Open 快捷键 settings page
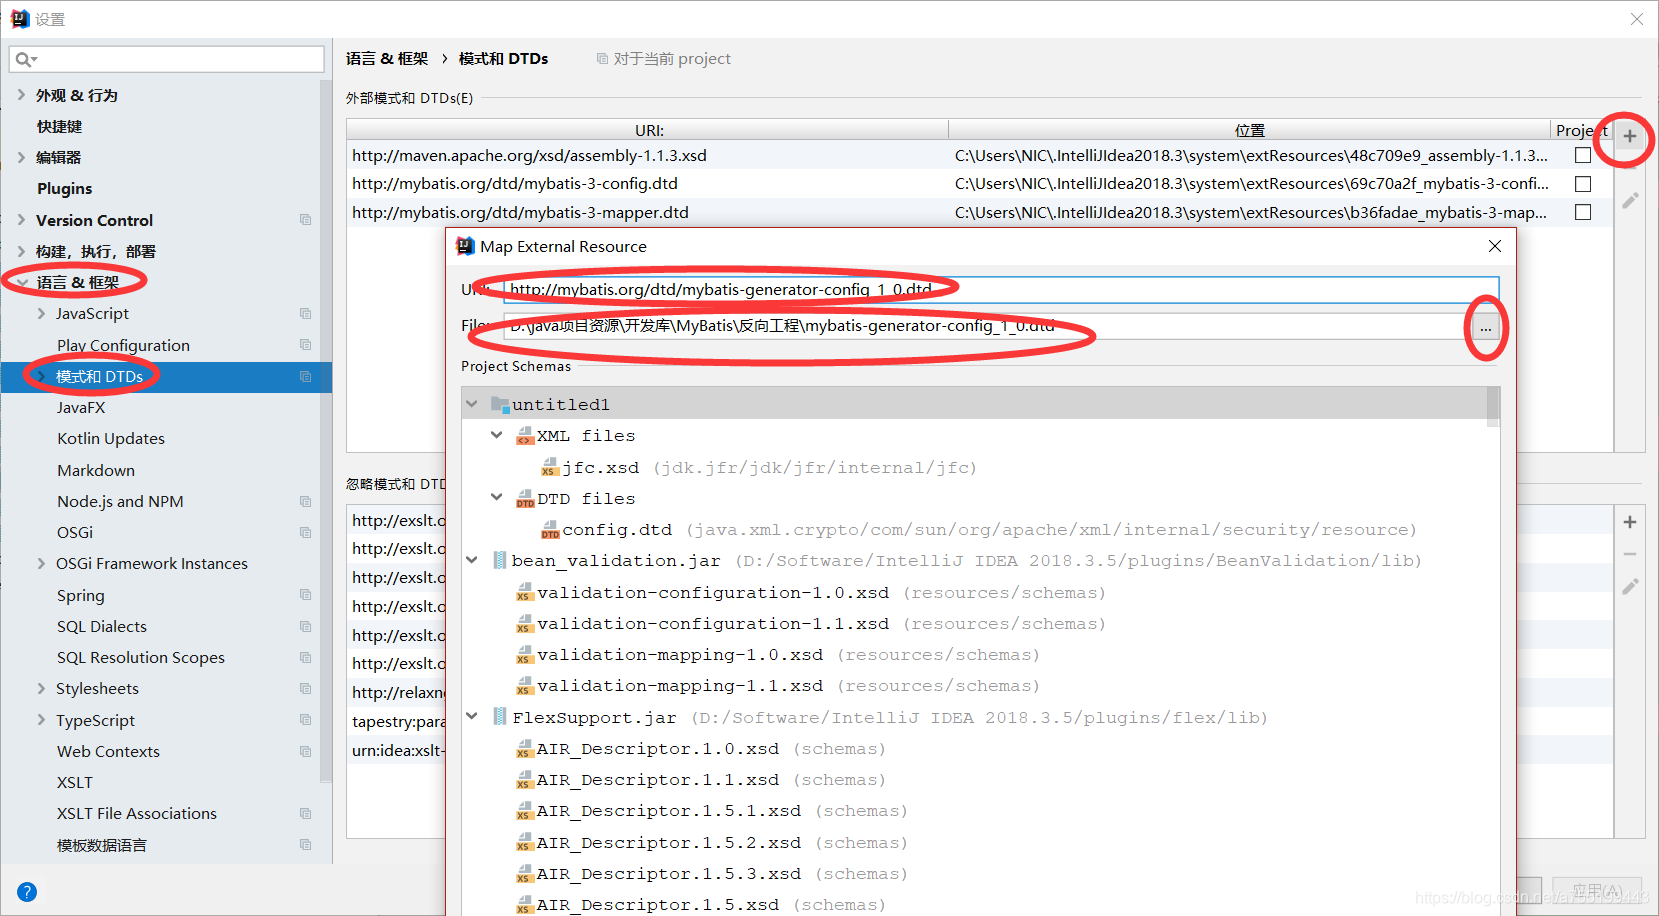This screenshot has height=916, width=1659. pos(60,126)
